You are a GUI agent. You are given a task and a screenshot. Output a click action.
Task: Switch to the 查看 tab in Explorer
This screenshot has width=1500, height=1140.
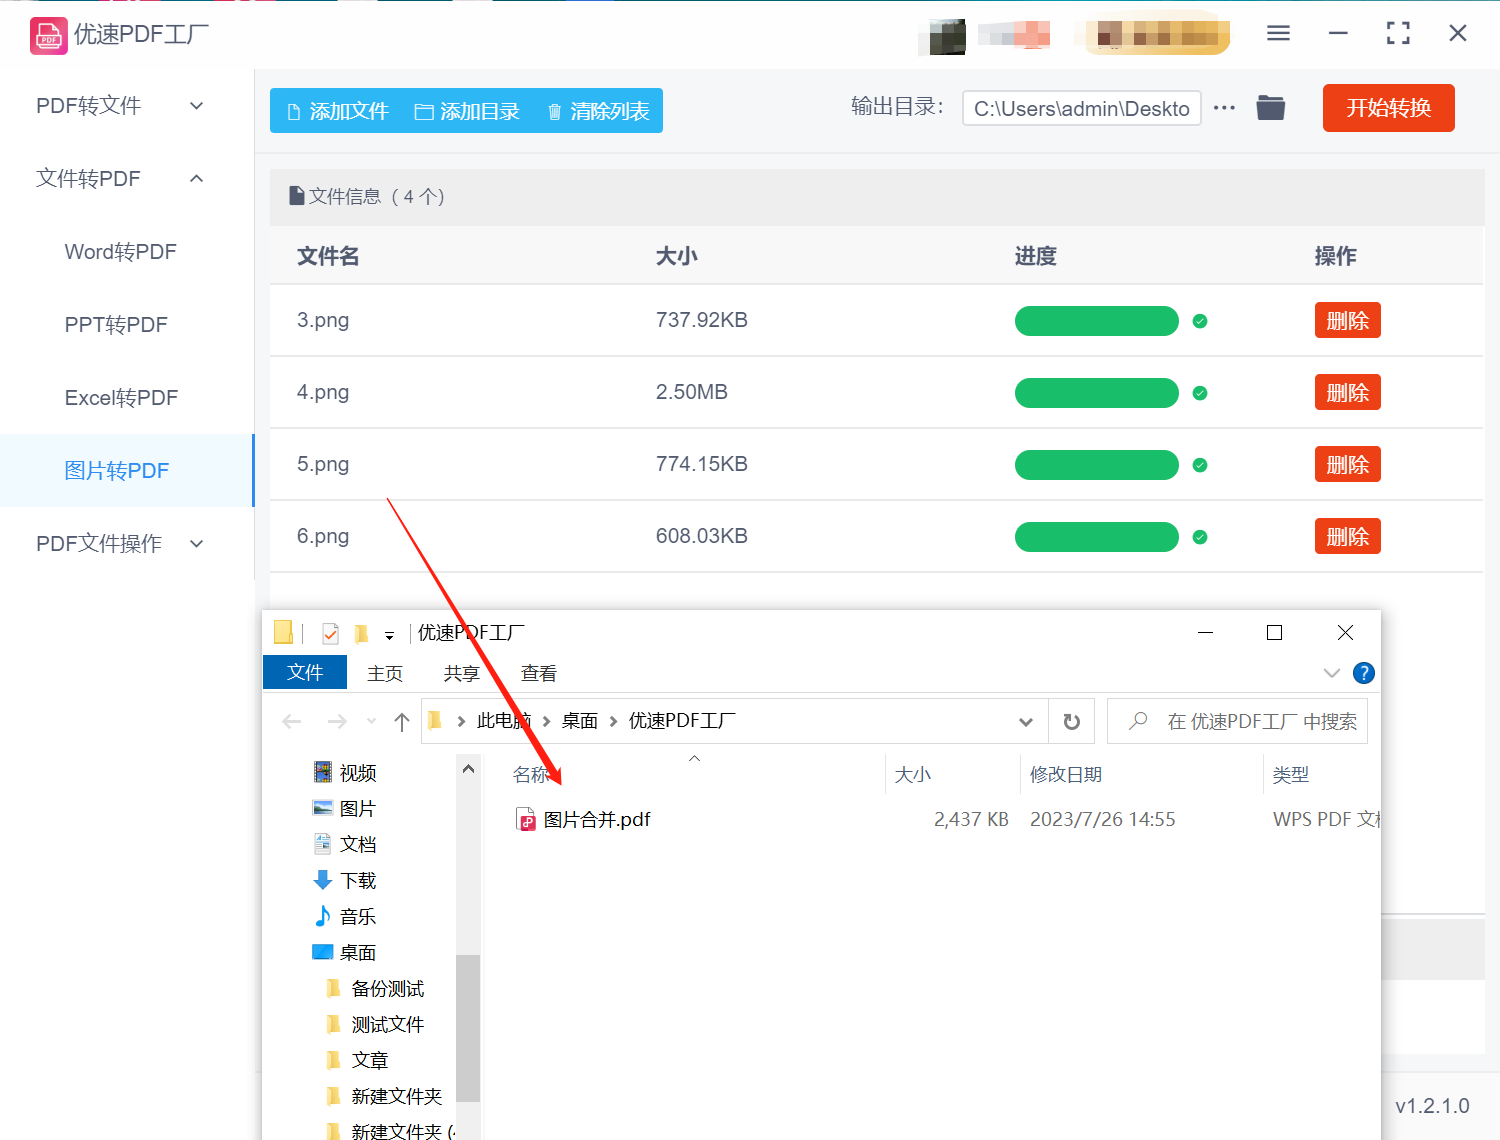538,672
